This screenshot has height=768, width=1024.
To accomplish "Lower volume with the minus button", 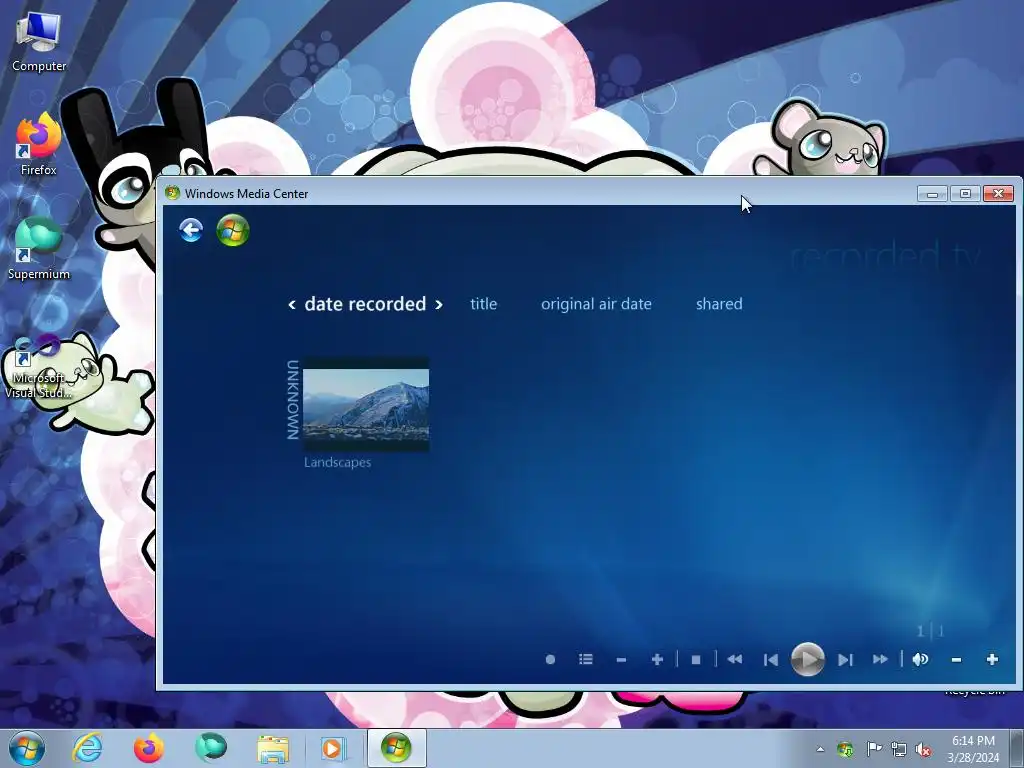I will click(956, 660).
